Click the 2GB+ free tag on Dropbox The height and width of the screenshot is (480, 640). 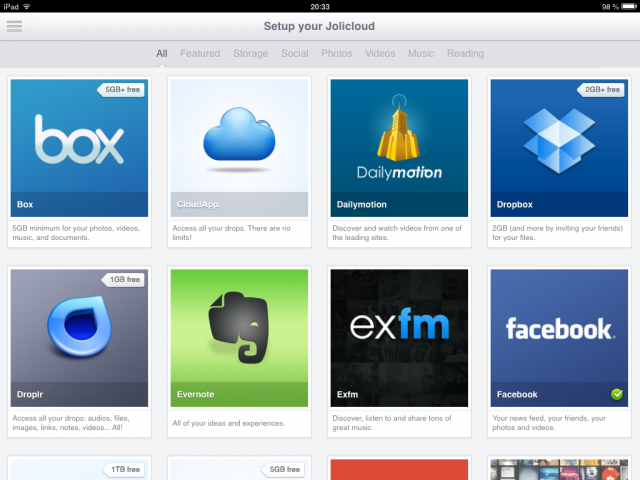pos(601,89)
